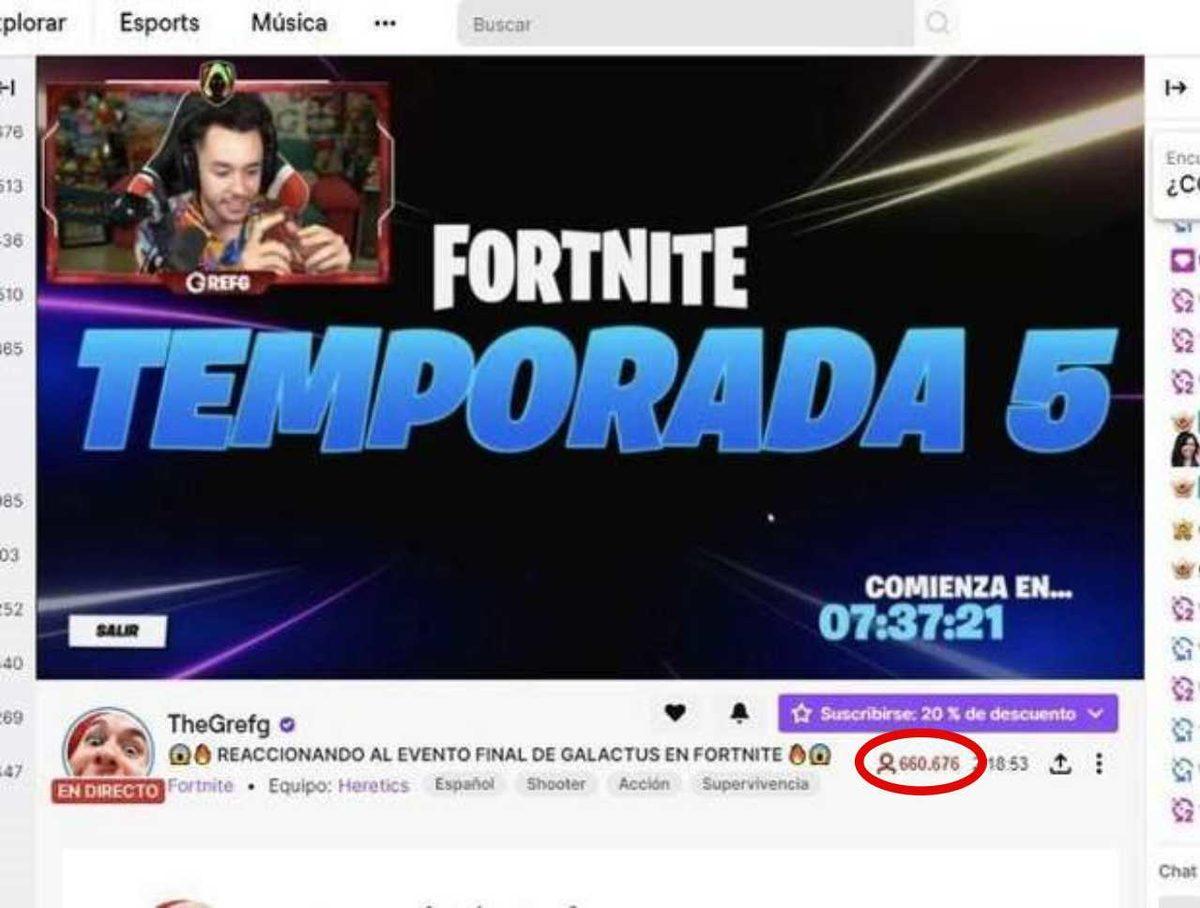Share the stream via the upload icon

click(x=1062, y=764)
